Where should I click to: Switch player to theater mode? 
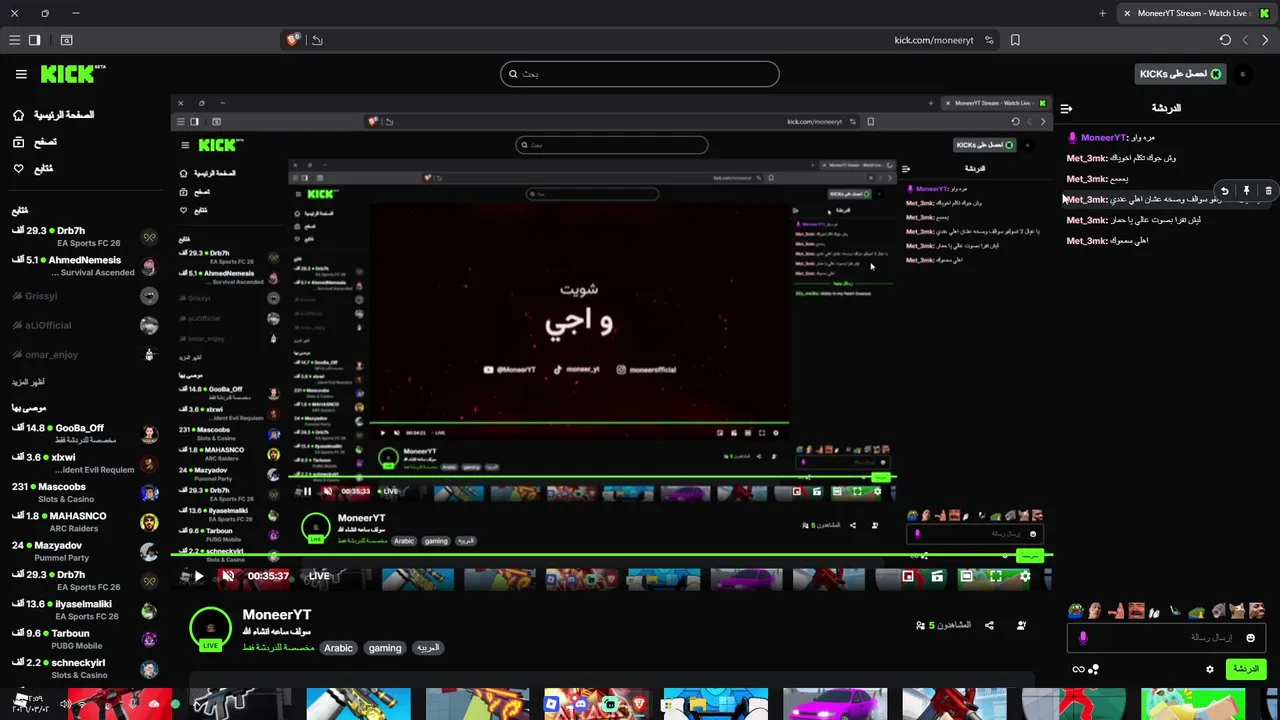pos(966,576)
